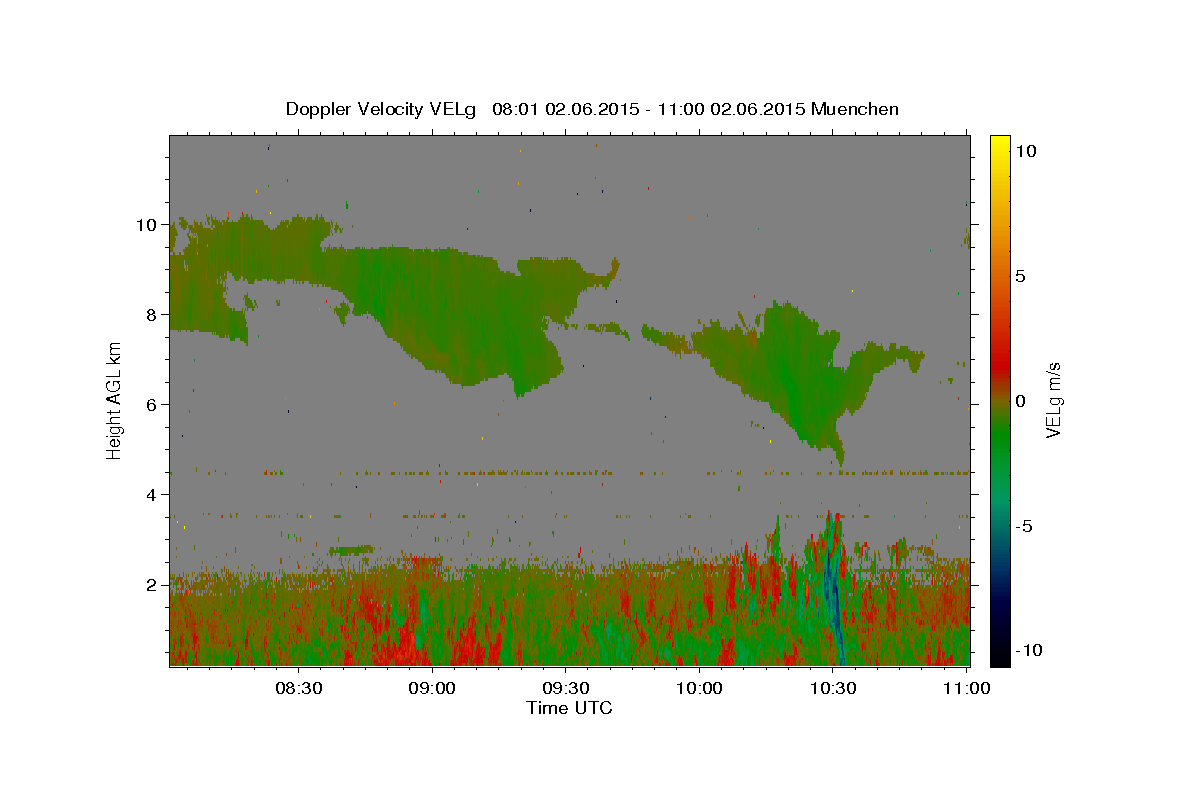Click the colorbar tick label 0
Image resolution: width=1200 pixels, height=800 pixels.
(x=1021, y=400)
